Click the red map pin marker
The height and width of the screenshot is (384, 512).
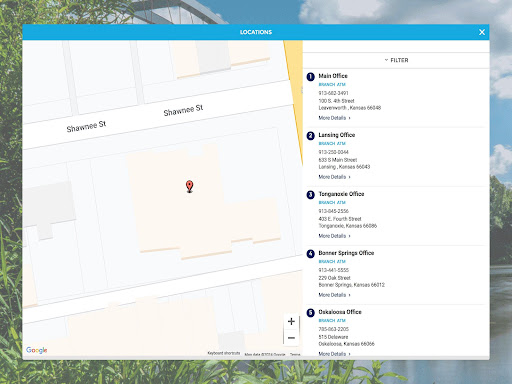click(x=189, y=186)
